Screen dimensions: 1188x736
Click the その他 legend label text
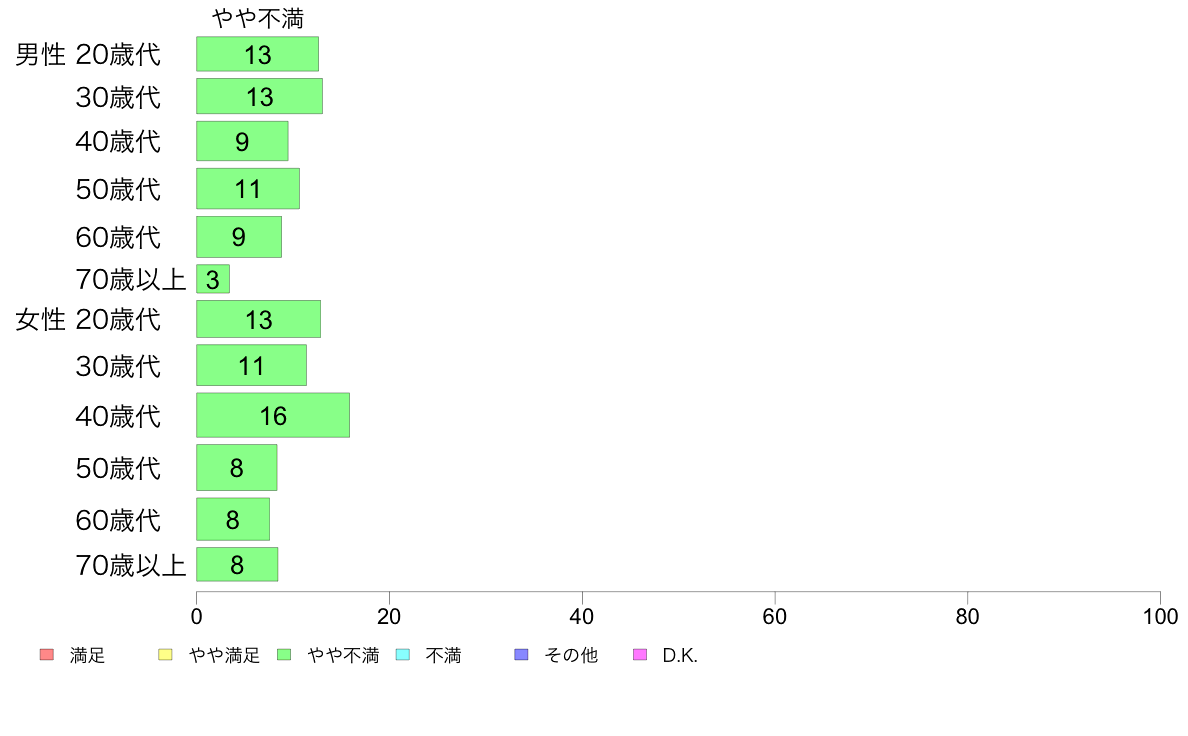point(571,656)
